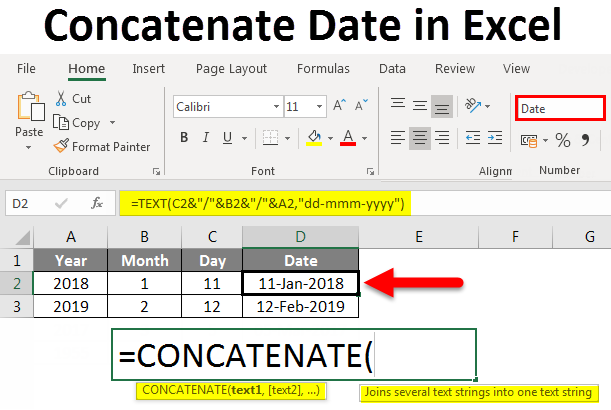The height and width of the screenshot is (410, 611).
Task: Apply Comma Style
Action: coord(585,140)
